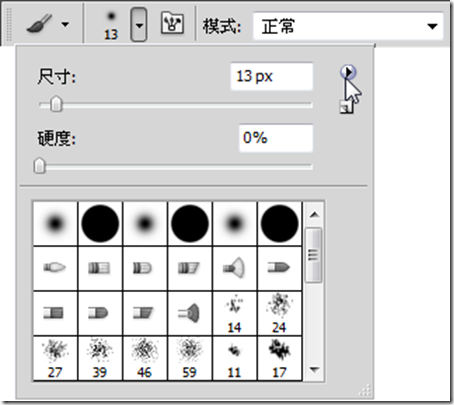This screenshot has width=454, height=405.
Task: Select the rightmost hard round brush in the top row
Action: [279, 223]
